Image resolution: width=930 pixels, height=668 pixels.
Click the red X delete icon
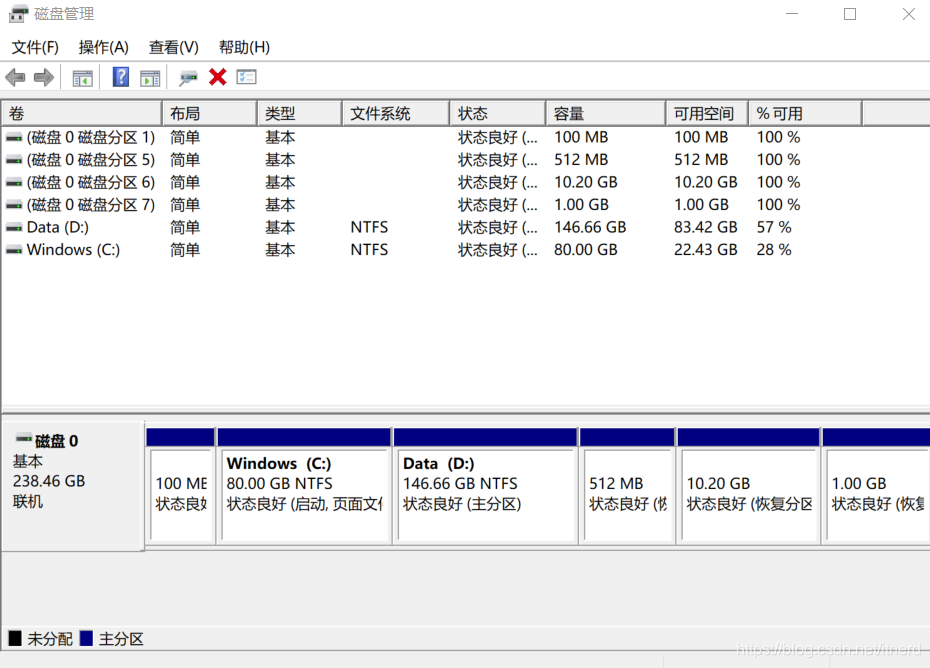(218, 77)
